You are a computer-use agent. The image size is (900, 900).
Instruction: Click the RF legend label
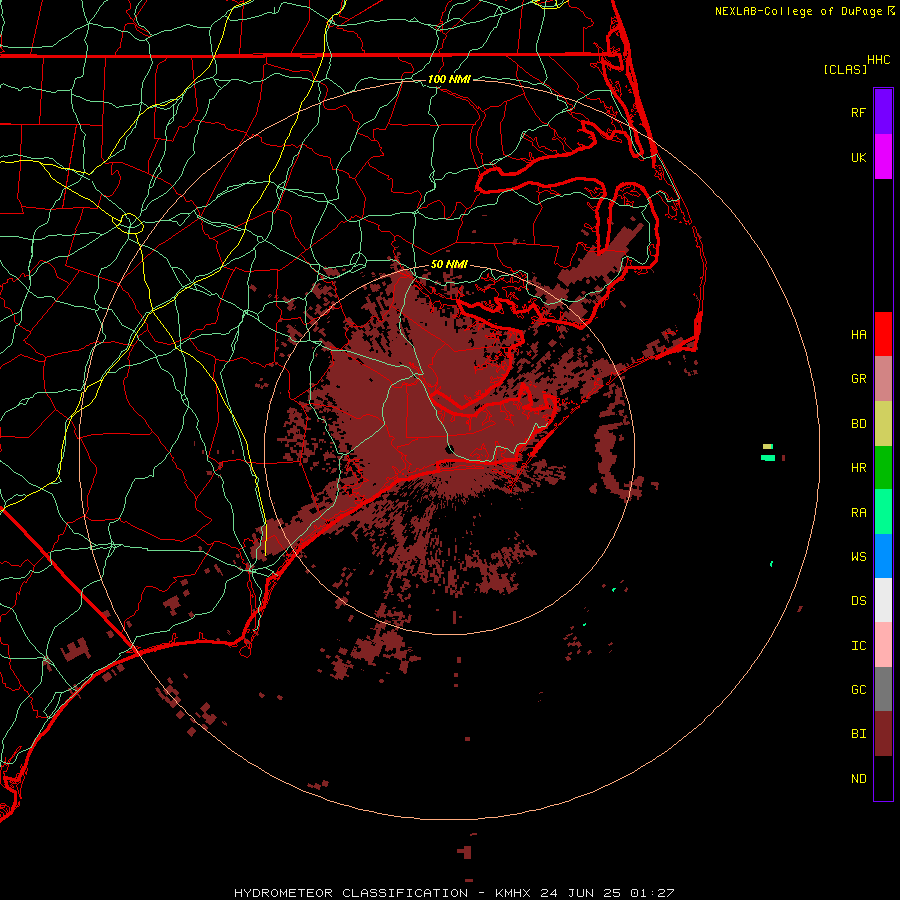pos(858,112)
